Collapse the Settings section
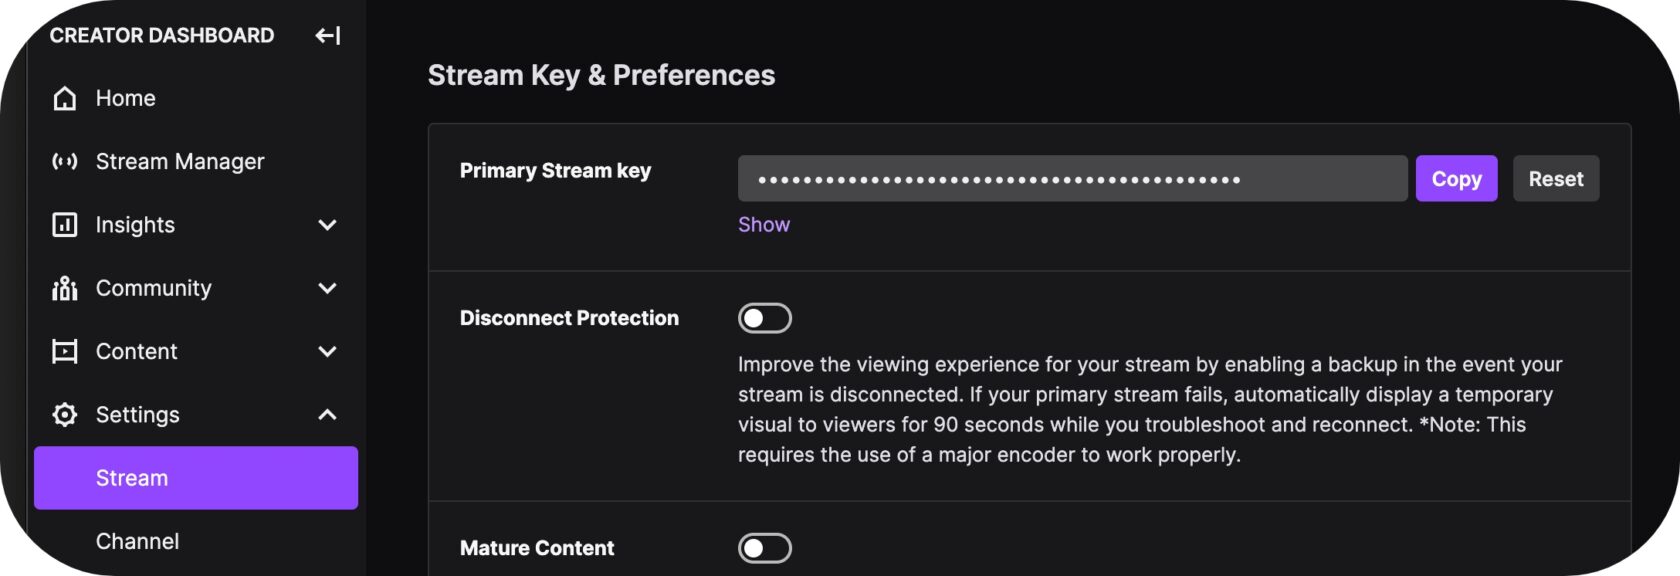Viewport: 1680px width, 576px height. pyautogui.click(x=326, y=414)
